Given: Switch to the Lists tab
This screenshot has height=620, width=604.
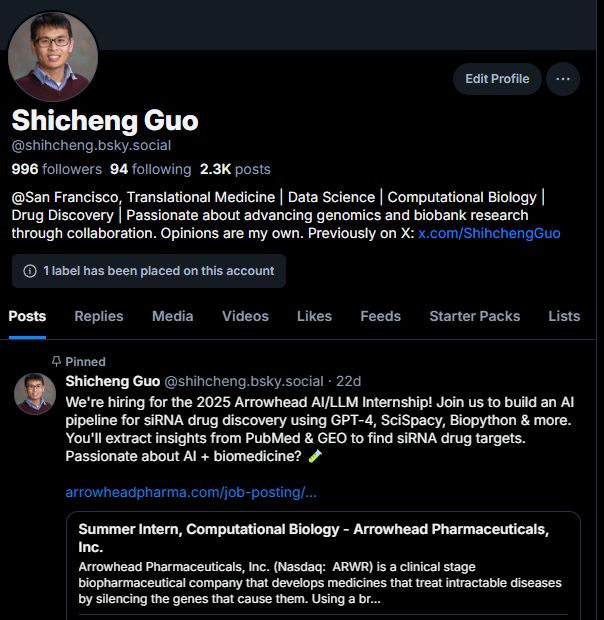Looking at the screenshot, I should tap(564, 316).
